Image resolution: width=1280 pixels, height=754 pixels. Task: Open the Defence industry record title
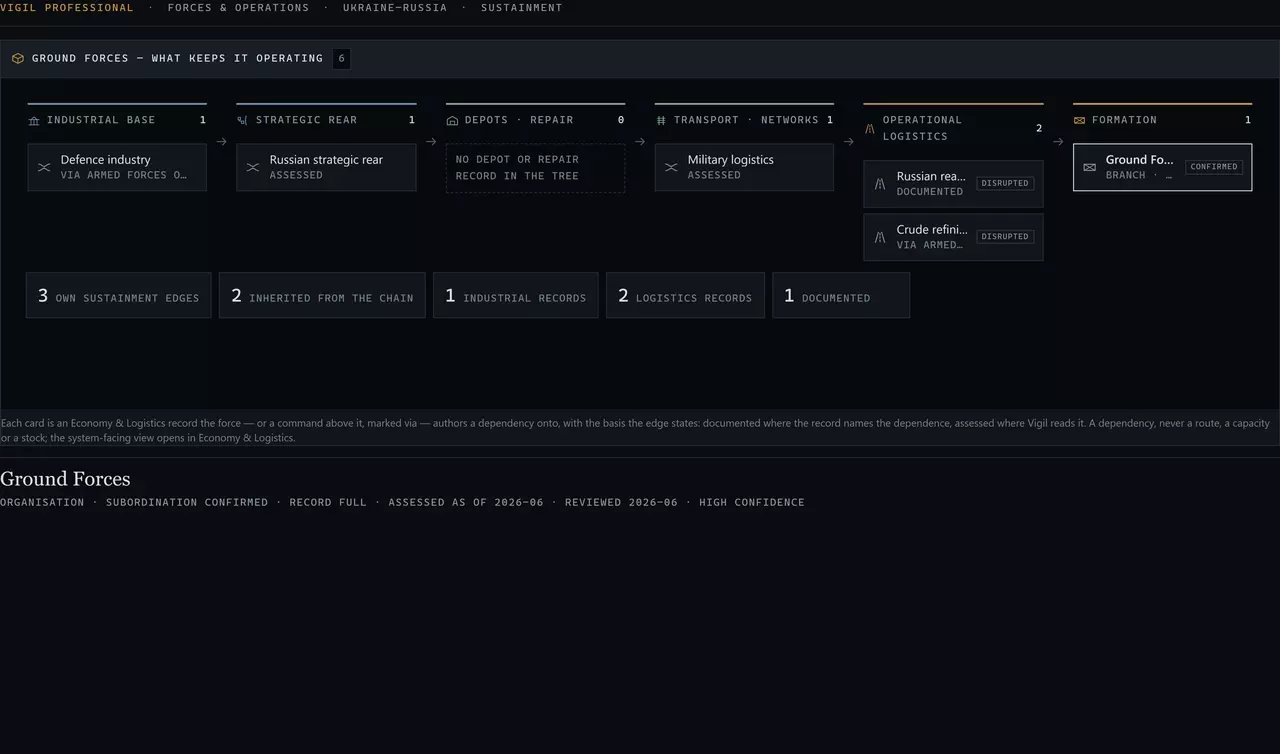(x=105, y=160)
